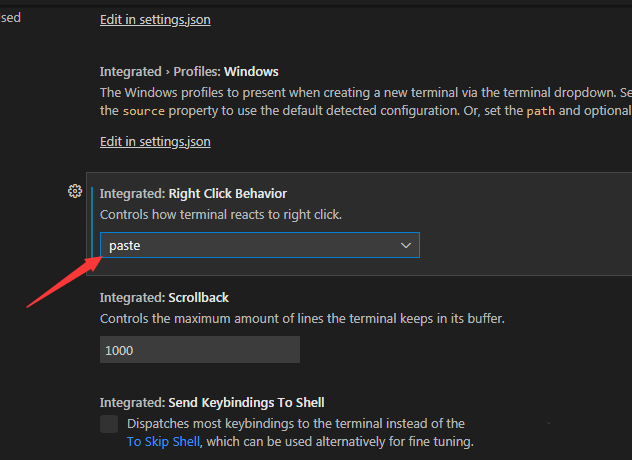This screenshot has height=460, width=632.
Task: Click the partially visible sidebar item at top-left
Action: coord(11,18)
